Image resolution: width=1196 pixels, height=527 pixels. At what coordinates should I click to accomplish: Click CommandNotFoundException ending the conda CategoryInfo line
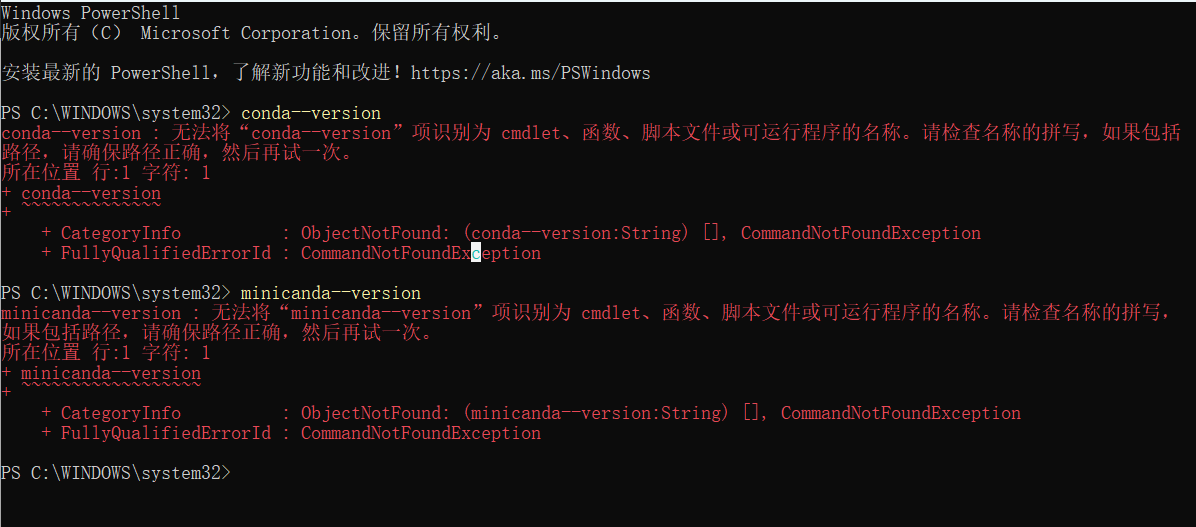[861, 233]
